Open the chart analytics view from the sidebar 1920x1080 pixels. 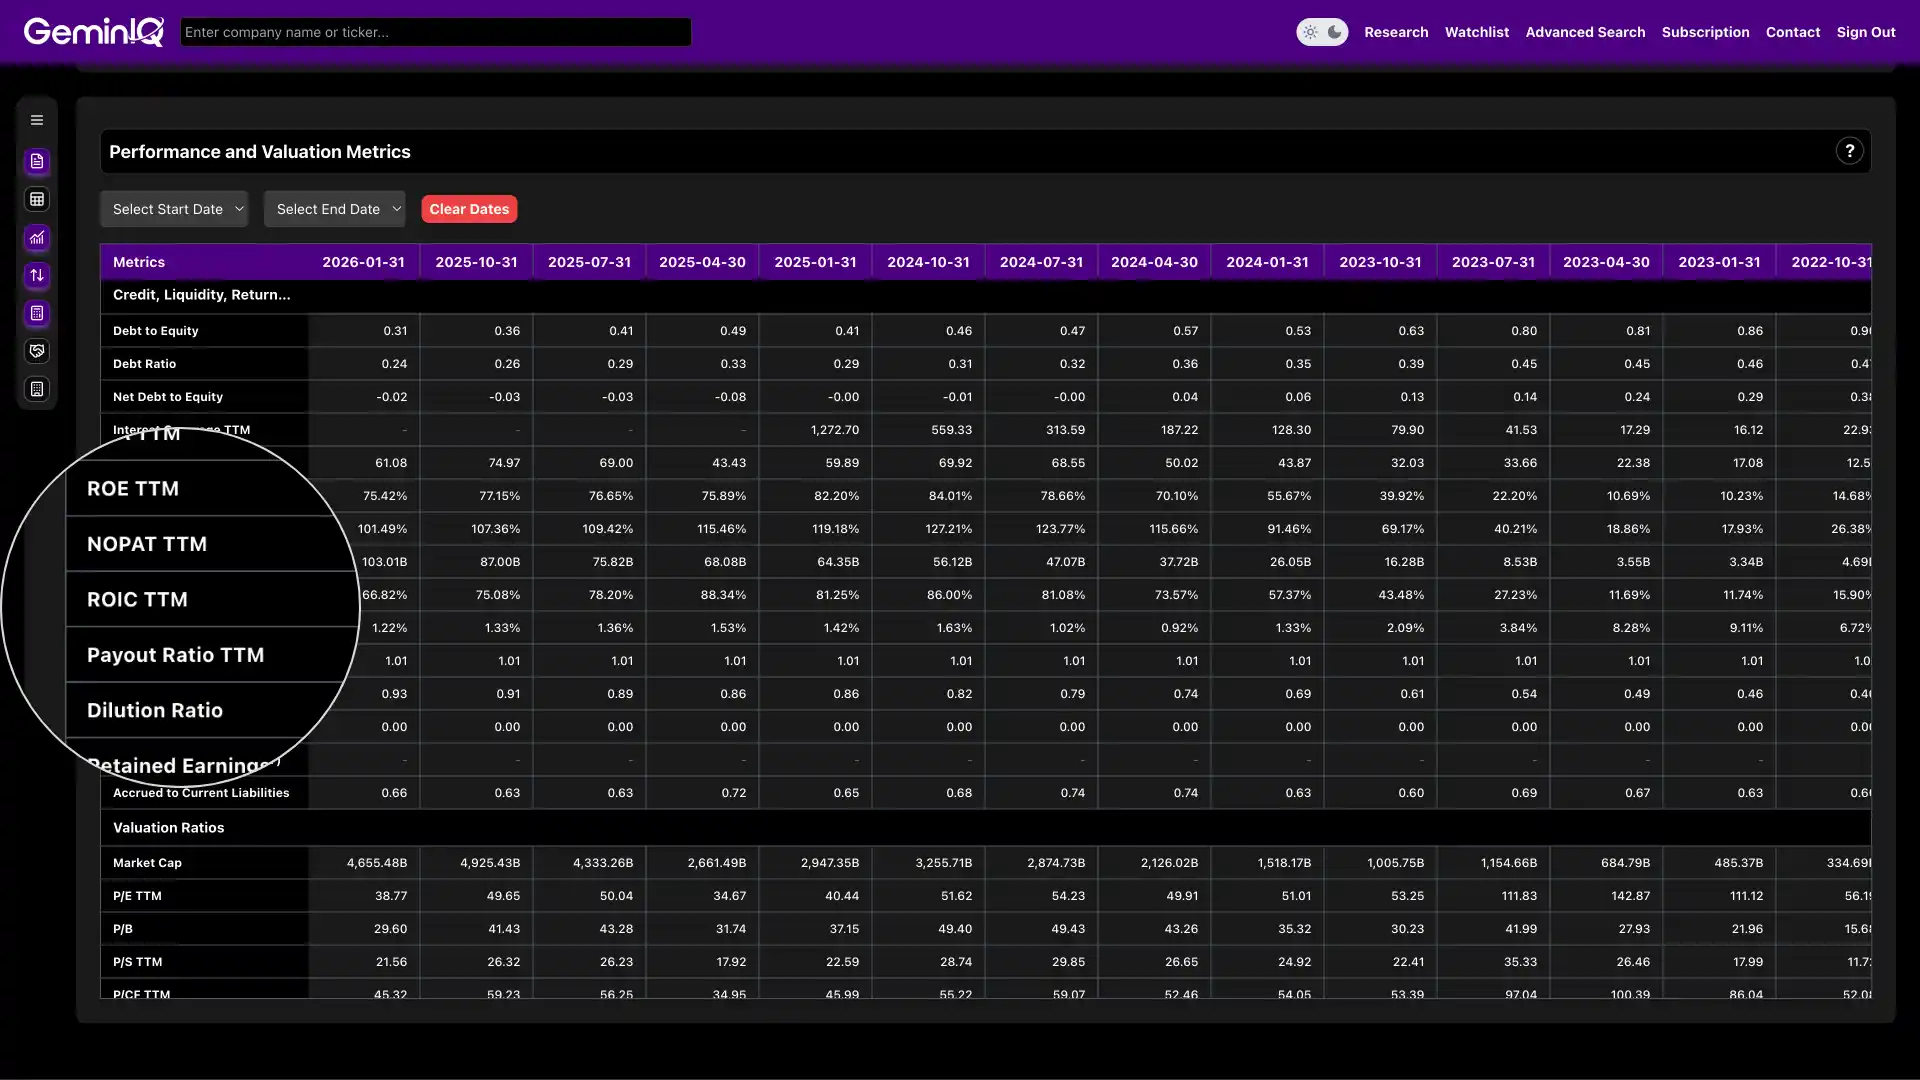point(37,238)
